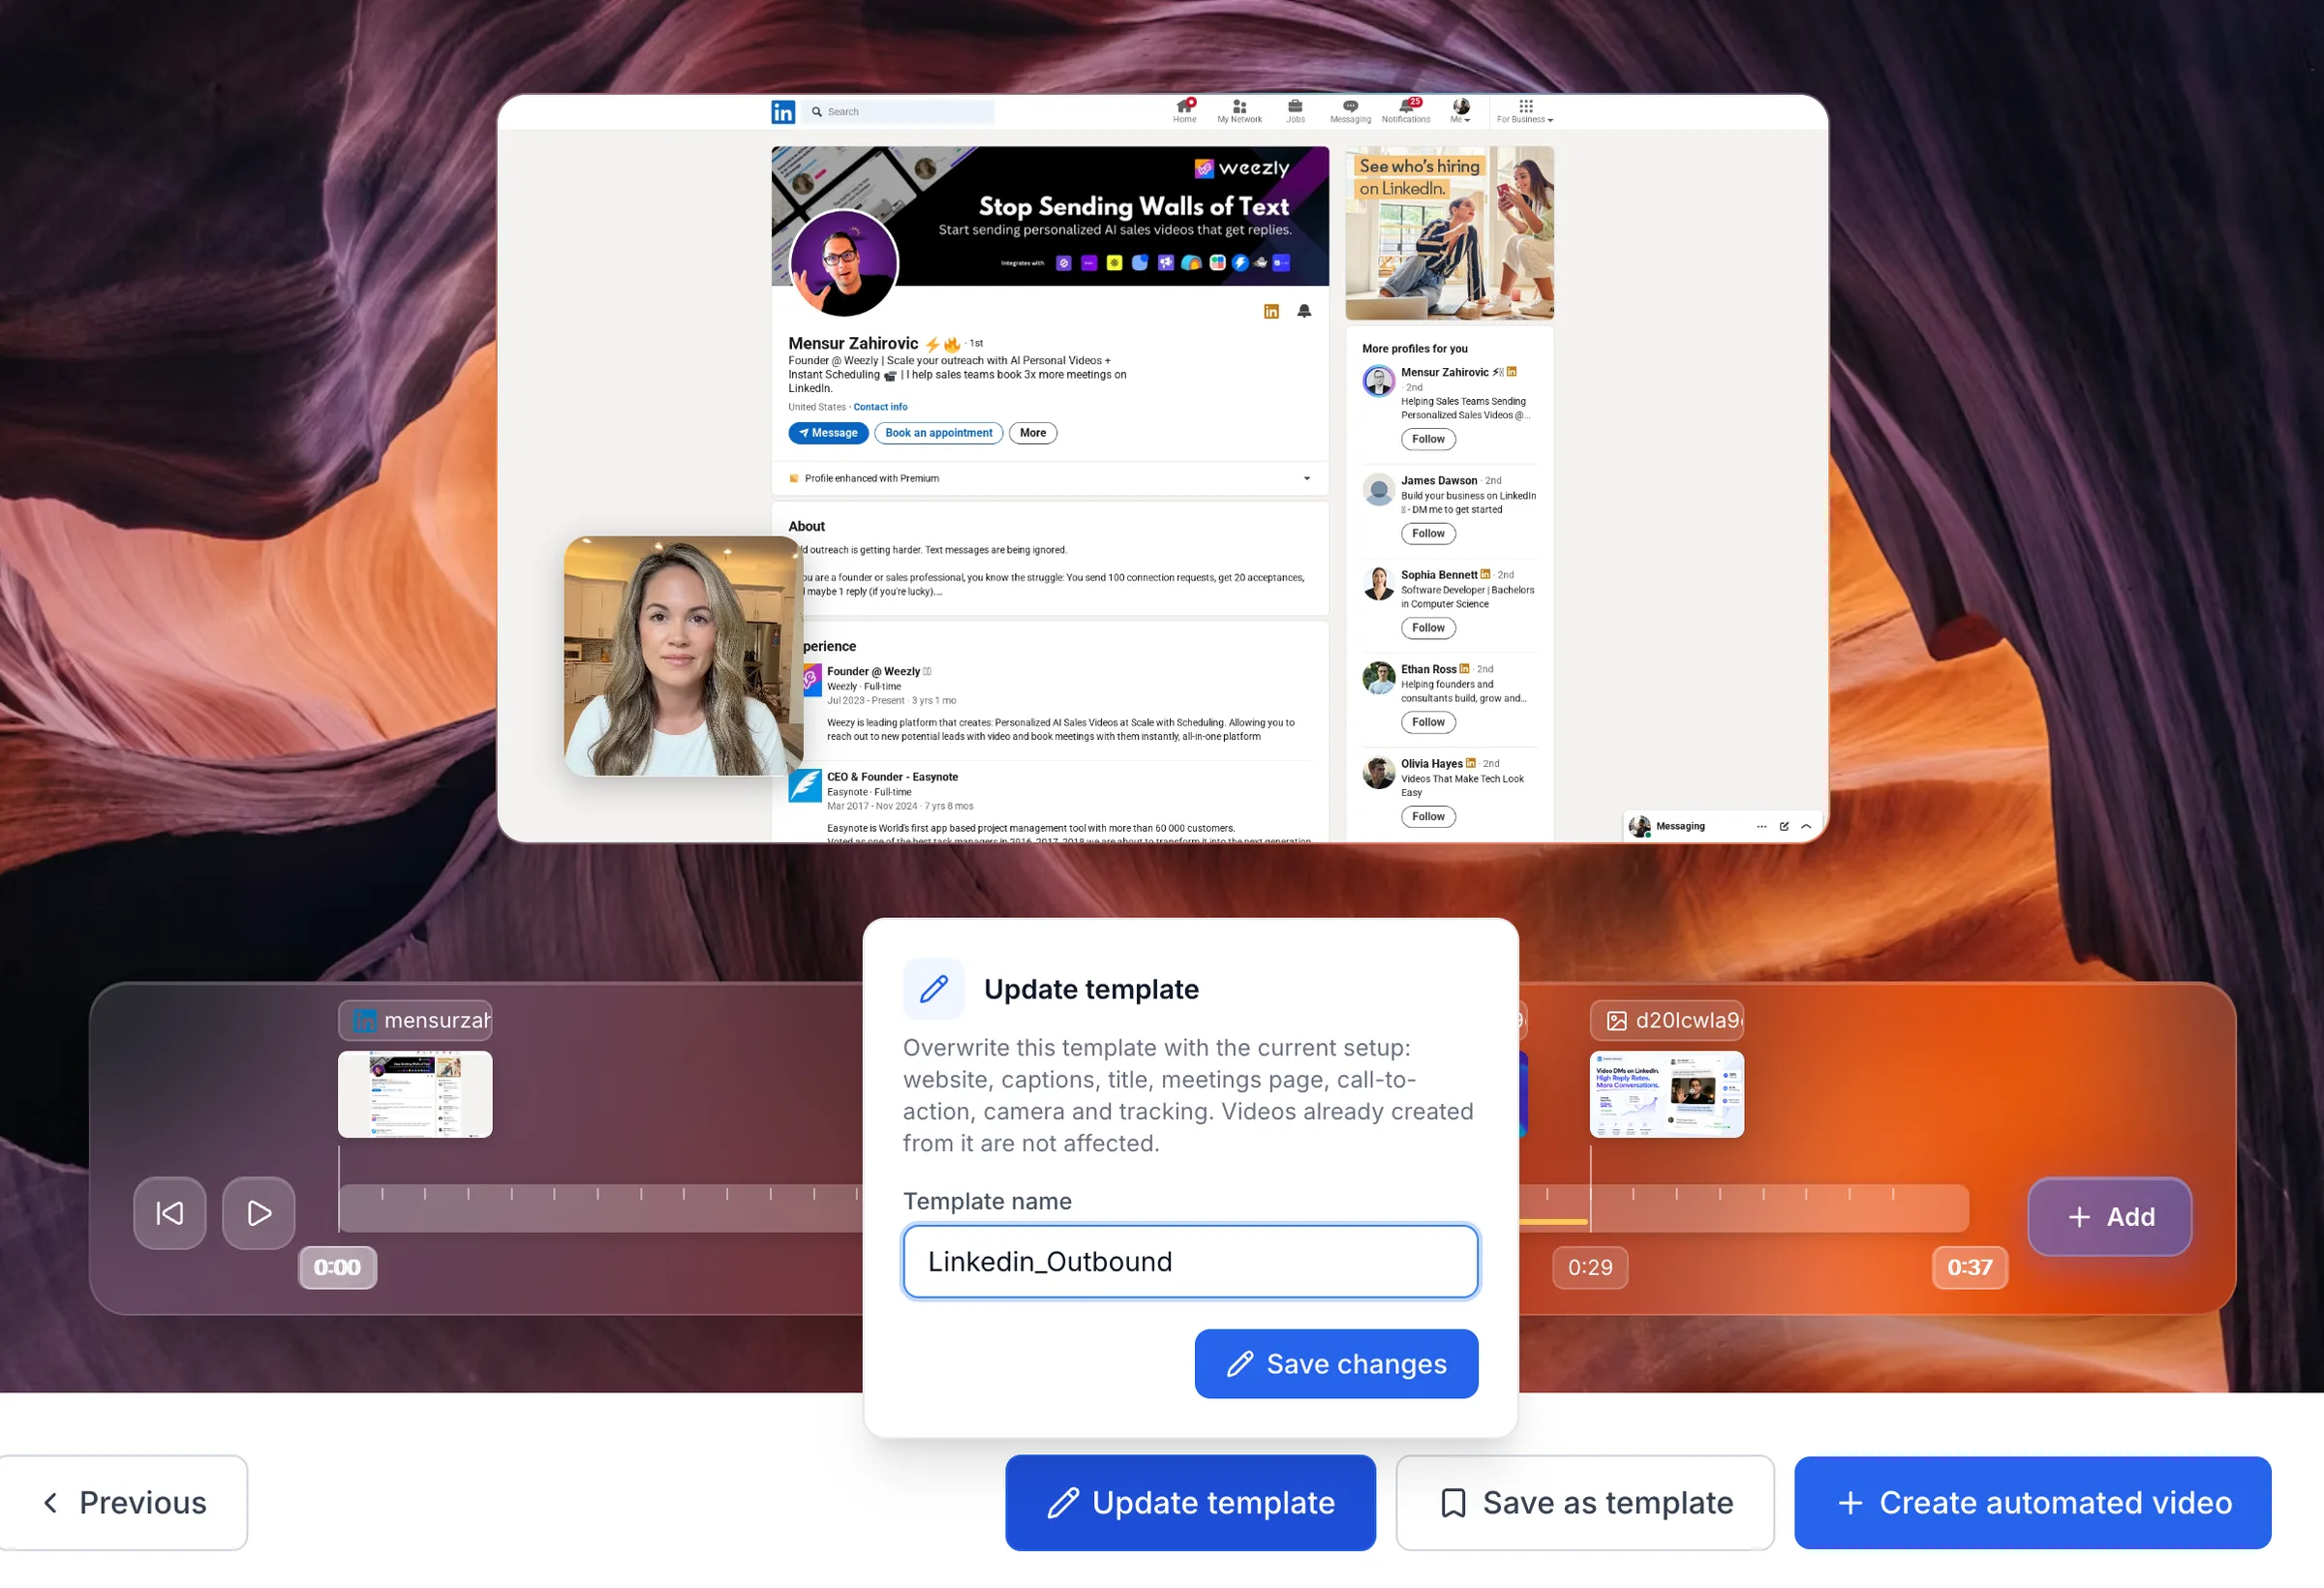Click the timeline track after the 0:29 marker
Image resolution: width=2324 pixels, height=1588 pixels.
[x=1780, y=1208]
